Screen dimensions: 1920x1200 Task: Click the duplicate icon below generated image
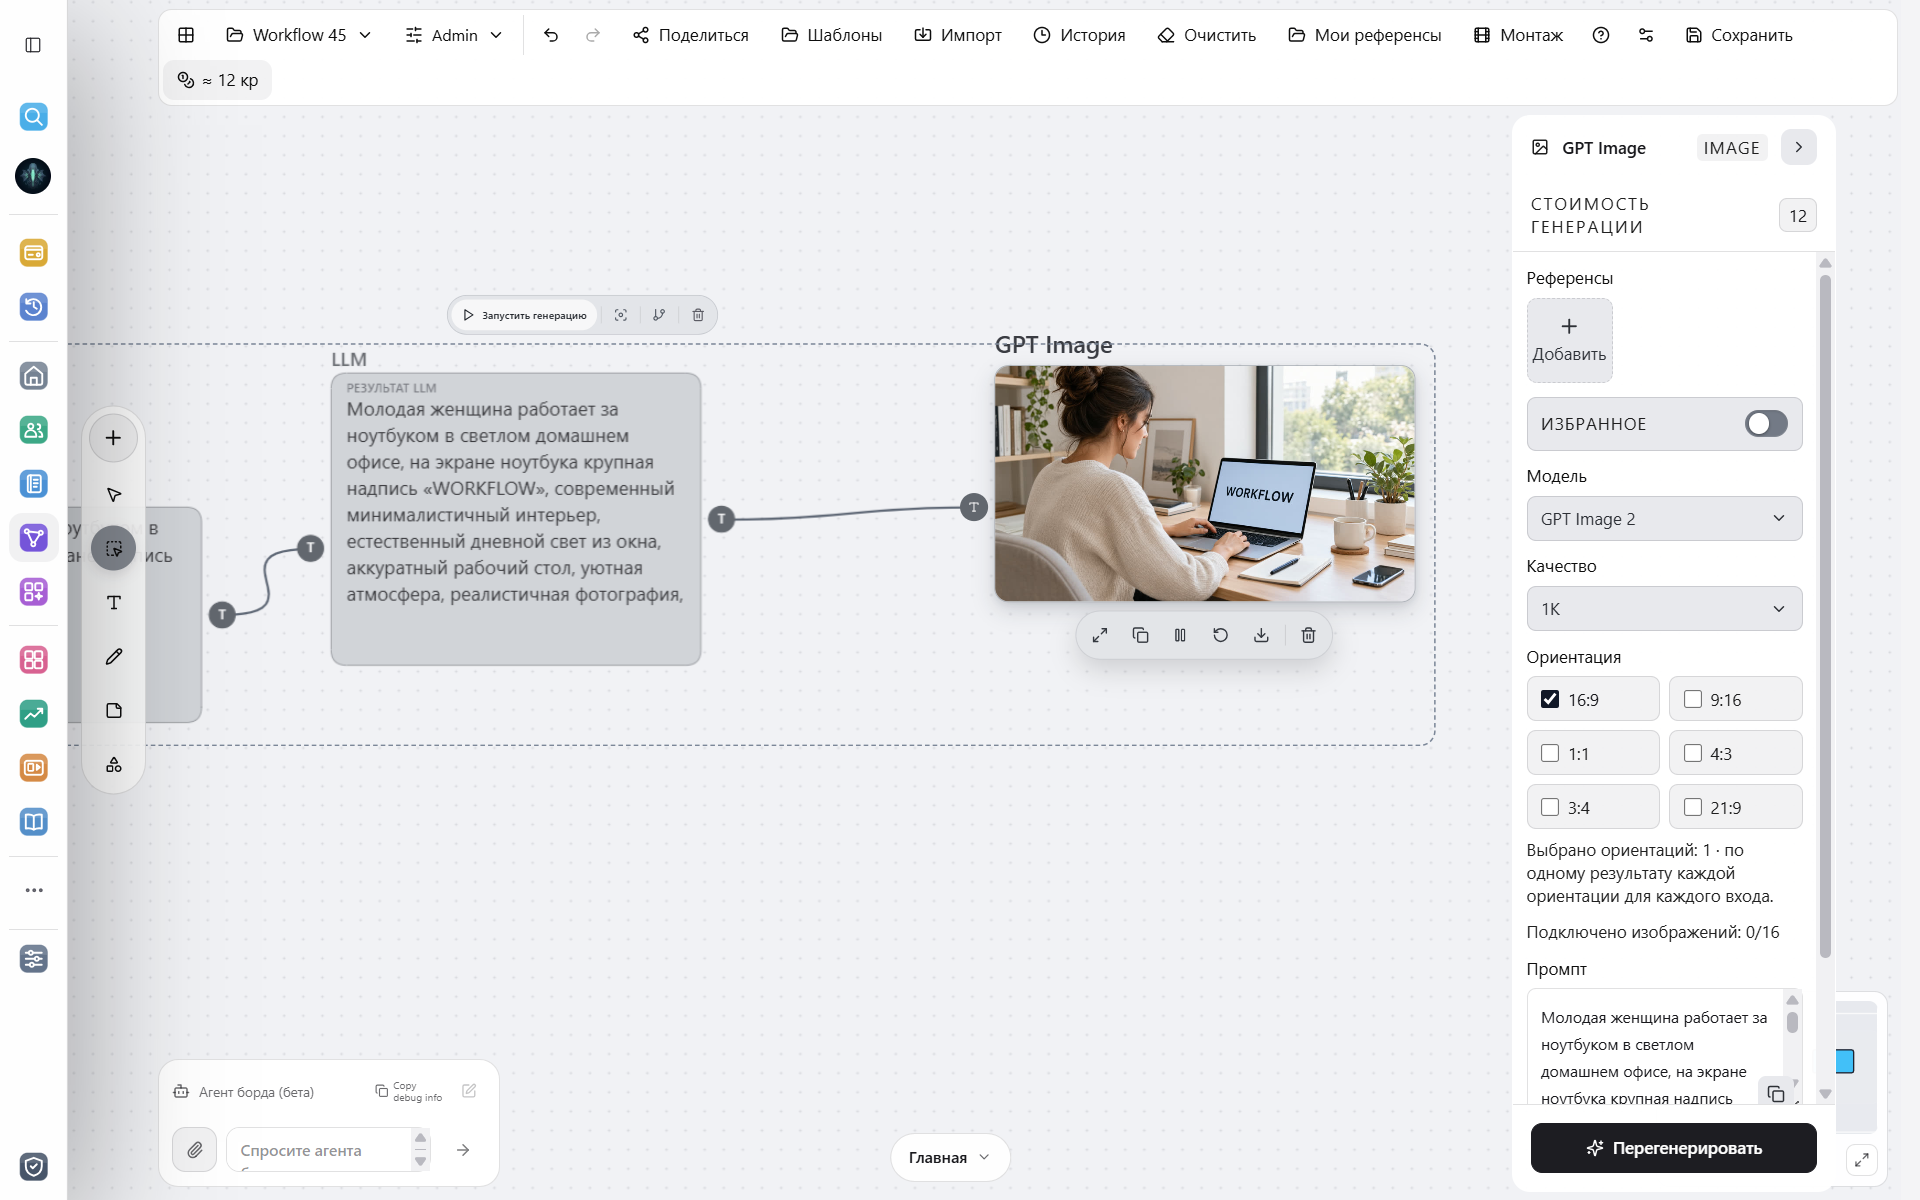[1140, 635]
